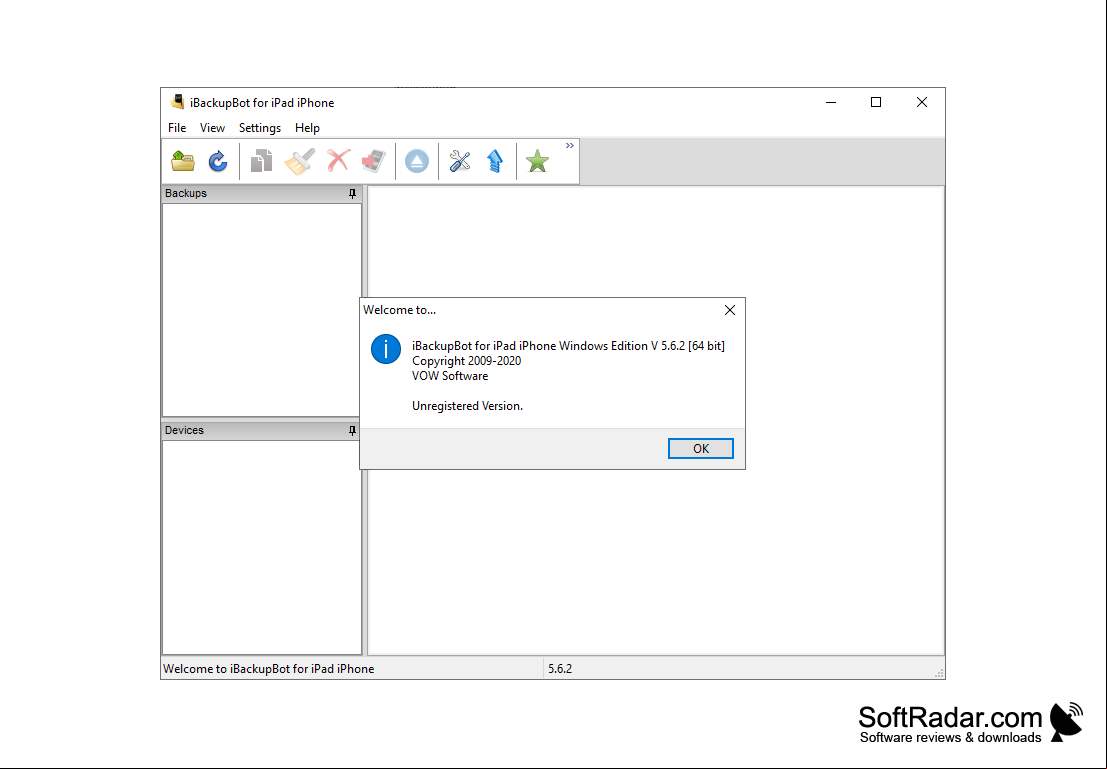
Task: Click the 'Copyright 2009-2020' text
Action: click(467, 361)
